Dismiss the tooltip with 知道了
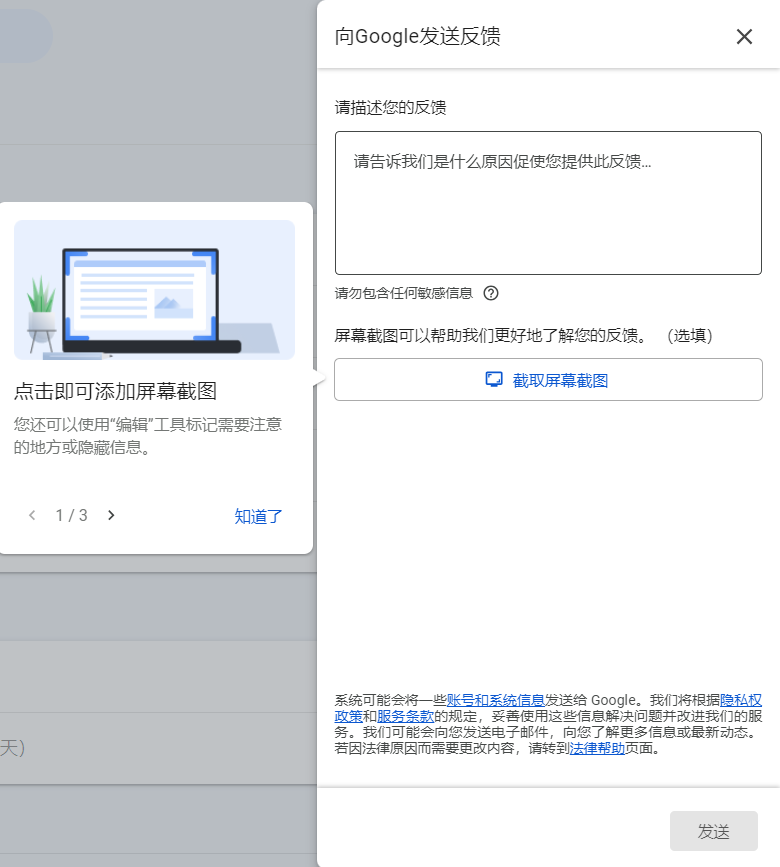 pyautogui.click(x=259, y=516)
